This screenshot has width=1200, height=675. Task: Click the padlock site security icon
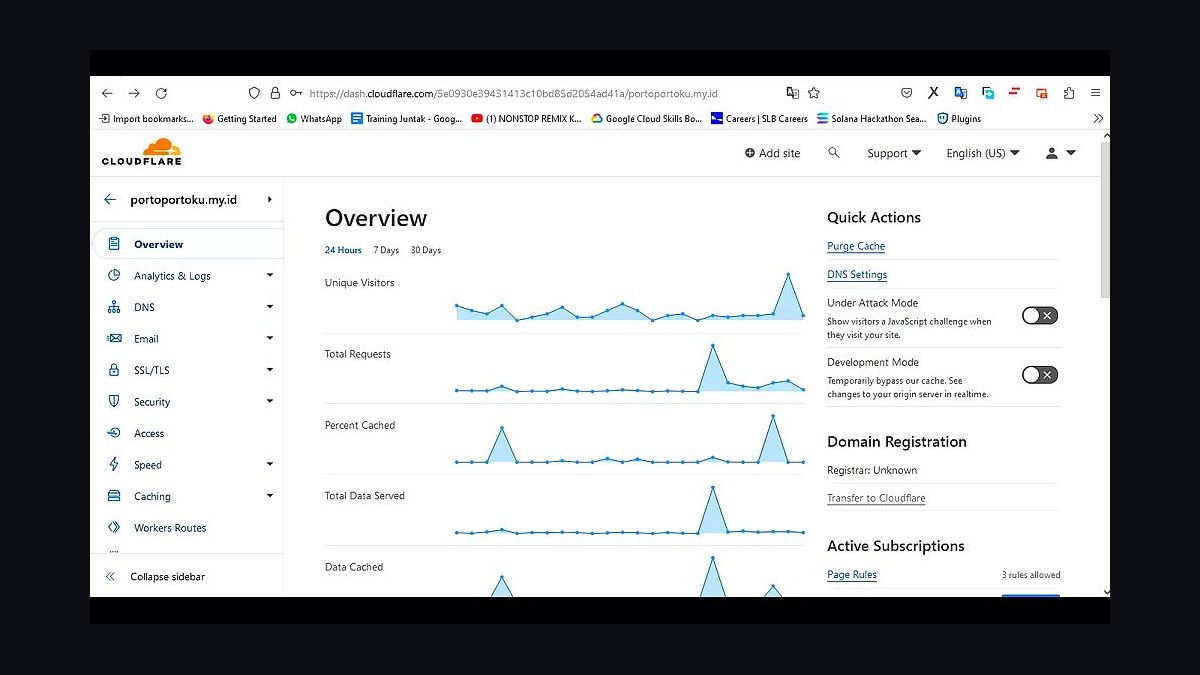pyautogui.click(x=275, y=93)
